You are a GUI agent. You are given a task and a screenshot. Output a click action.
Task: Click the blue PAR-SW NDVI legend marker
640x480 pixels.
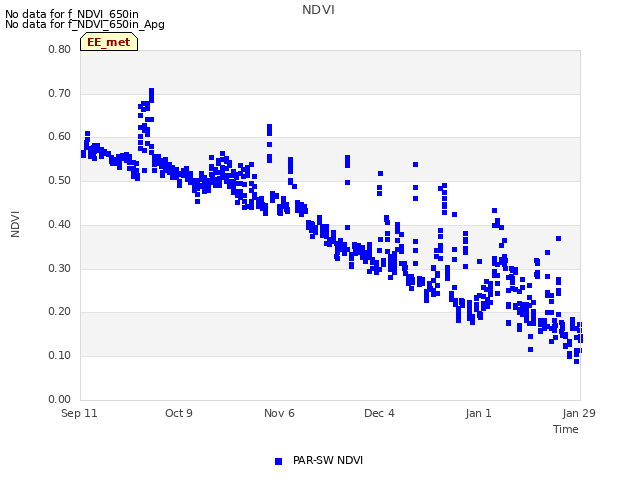coord(278,461)
